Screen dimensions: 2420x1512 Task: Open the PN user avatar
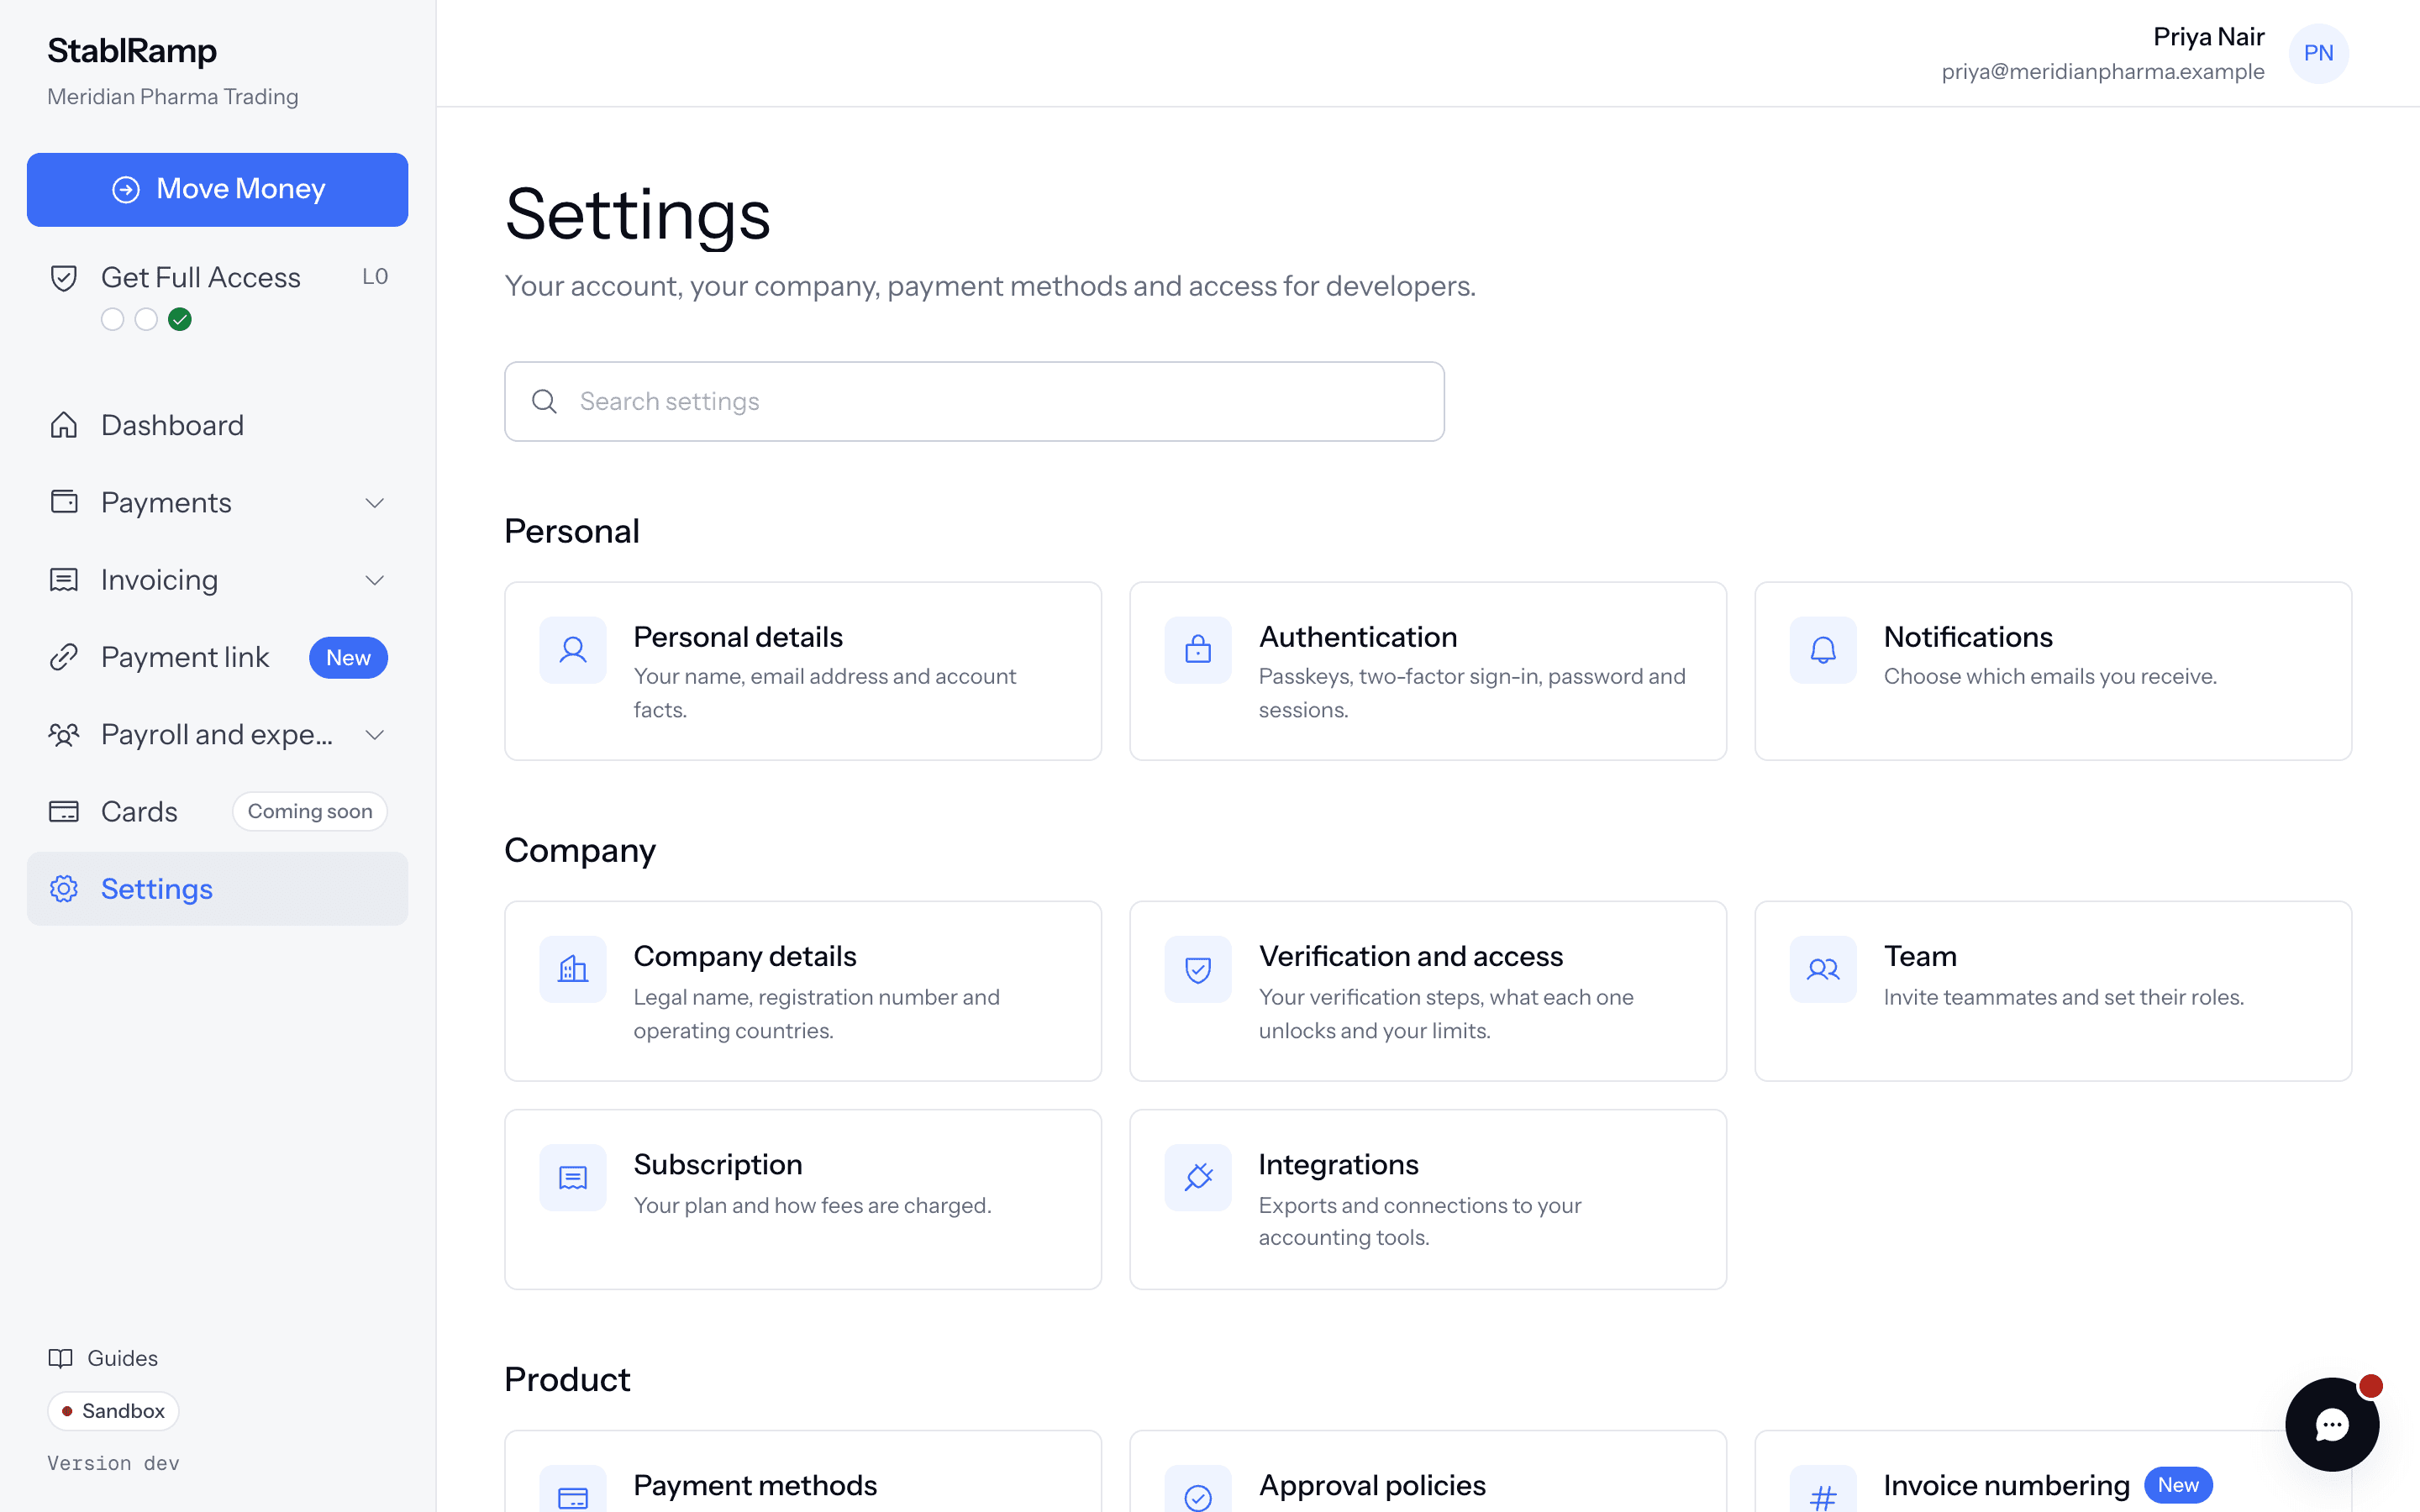(2318, 53)
